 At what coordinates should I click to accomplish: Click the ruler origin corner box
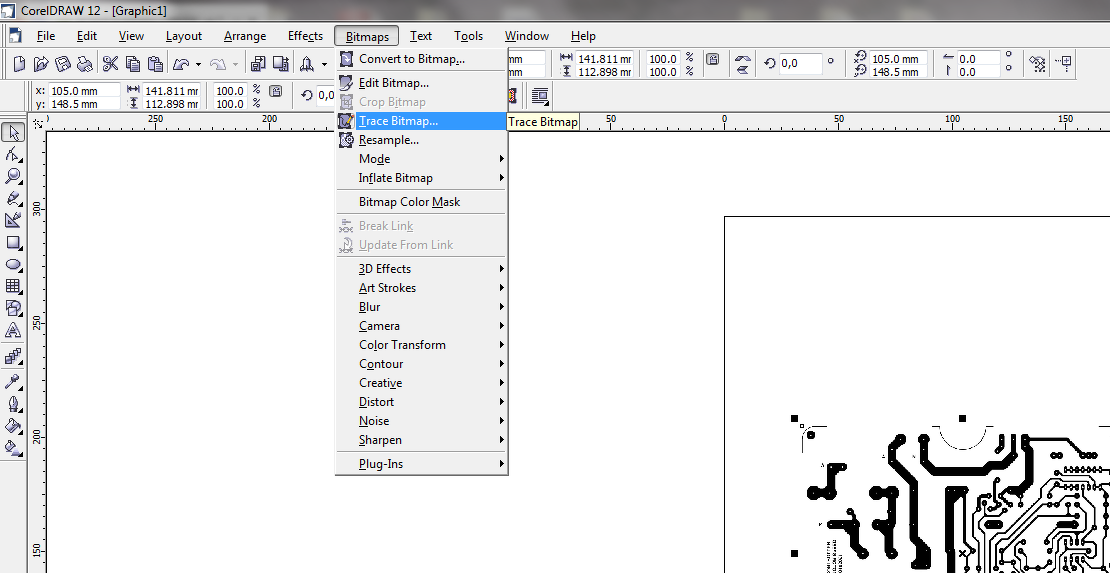pos(39,123)
